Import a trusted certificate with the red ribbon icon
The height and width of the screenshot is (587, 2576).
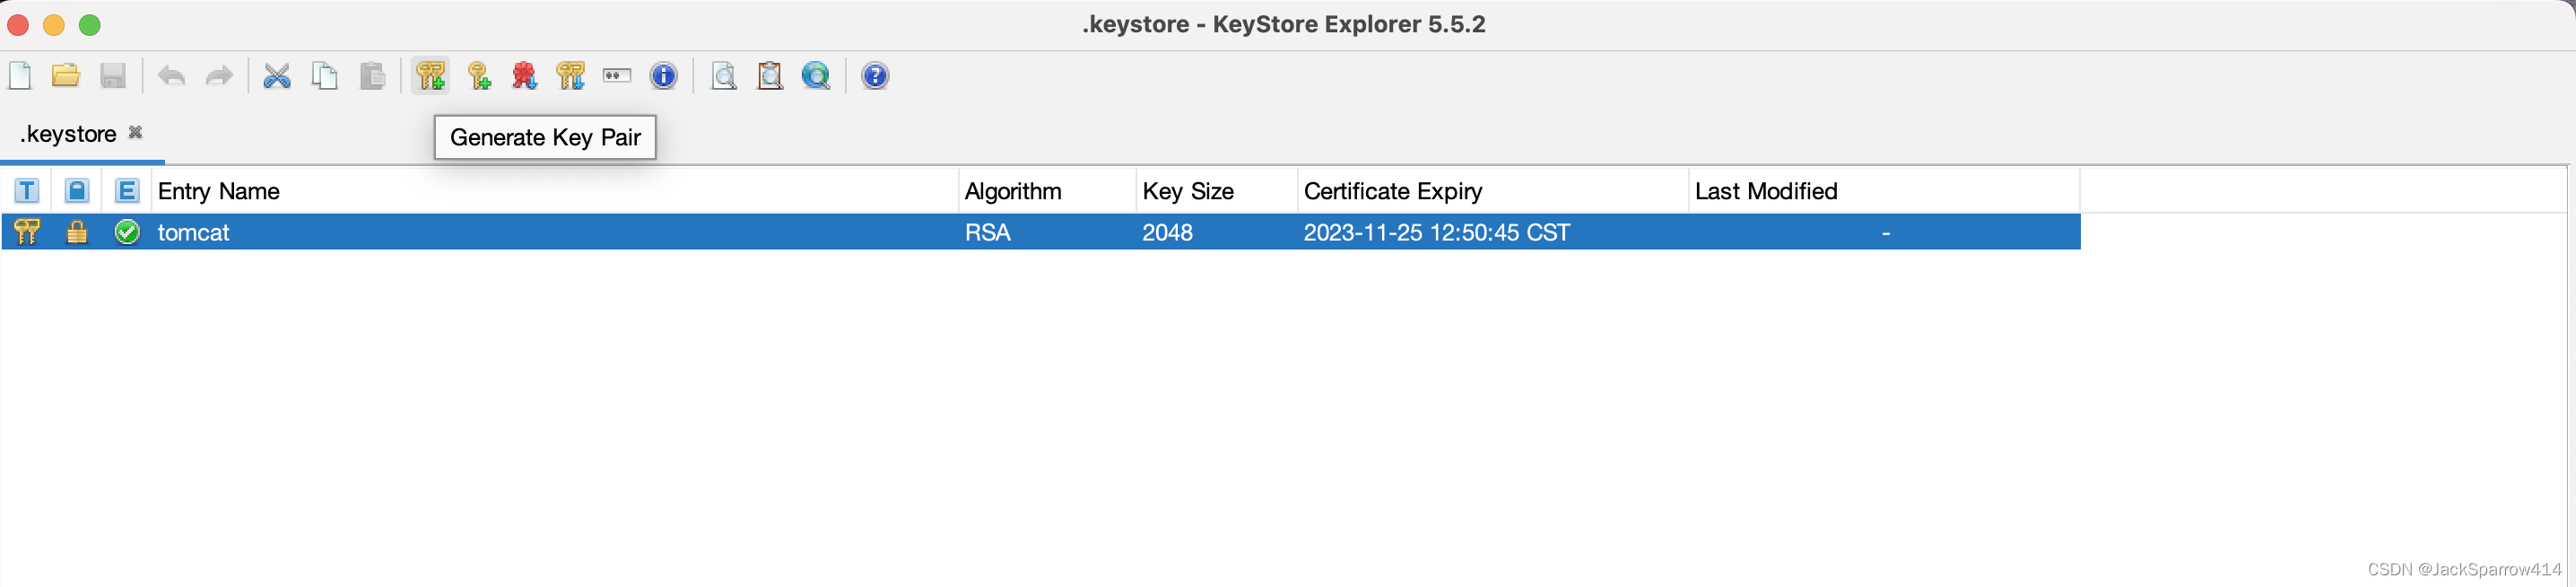pos(525,76)
